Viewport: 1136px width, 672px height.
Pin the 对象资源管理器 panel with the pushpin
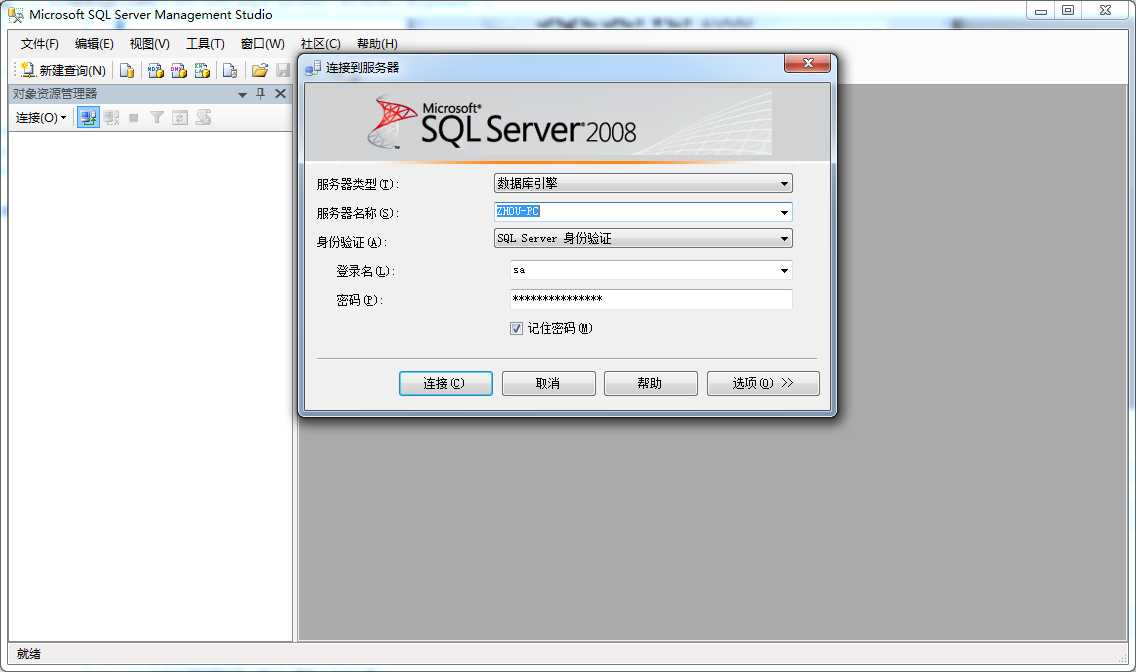[x=261, y=93]
